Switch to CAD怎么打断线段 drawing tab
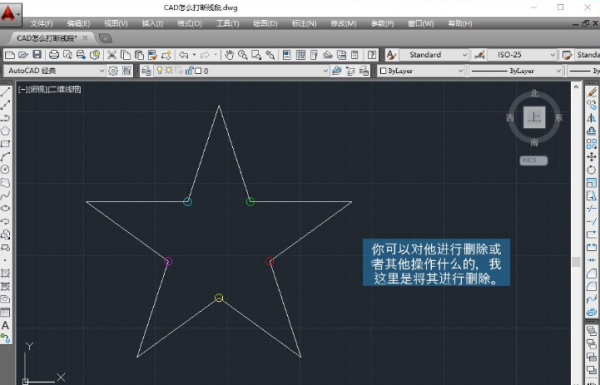 pyautogui.click(x=47, y=38)
